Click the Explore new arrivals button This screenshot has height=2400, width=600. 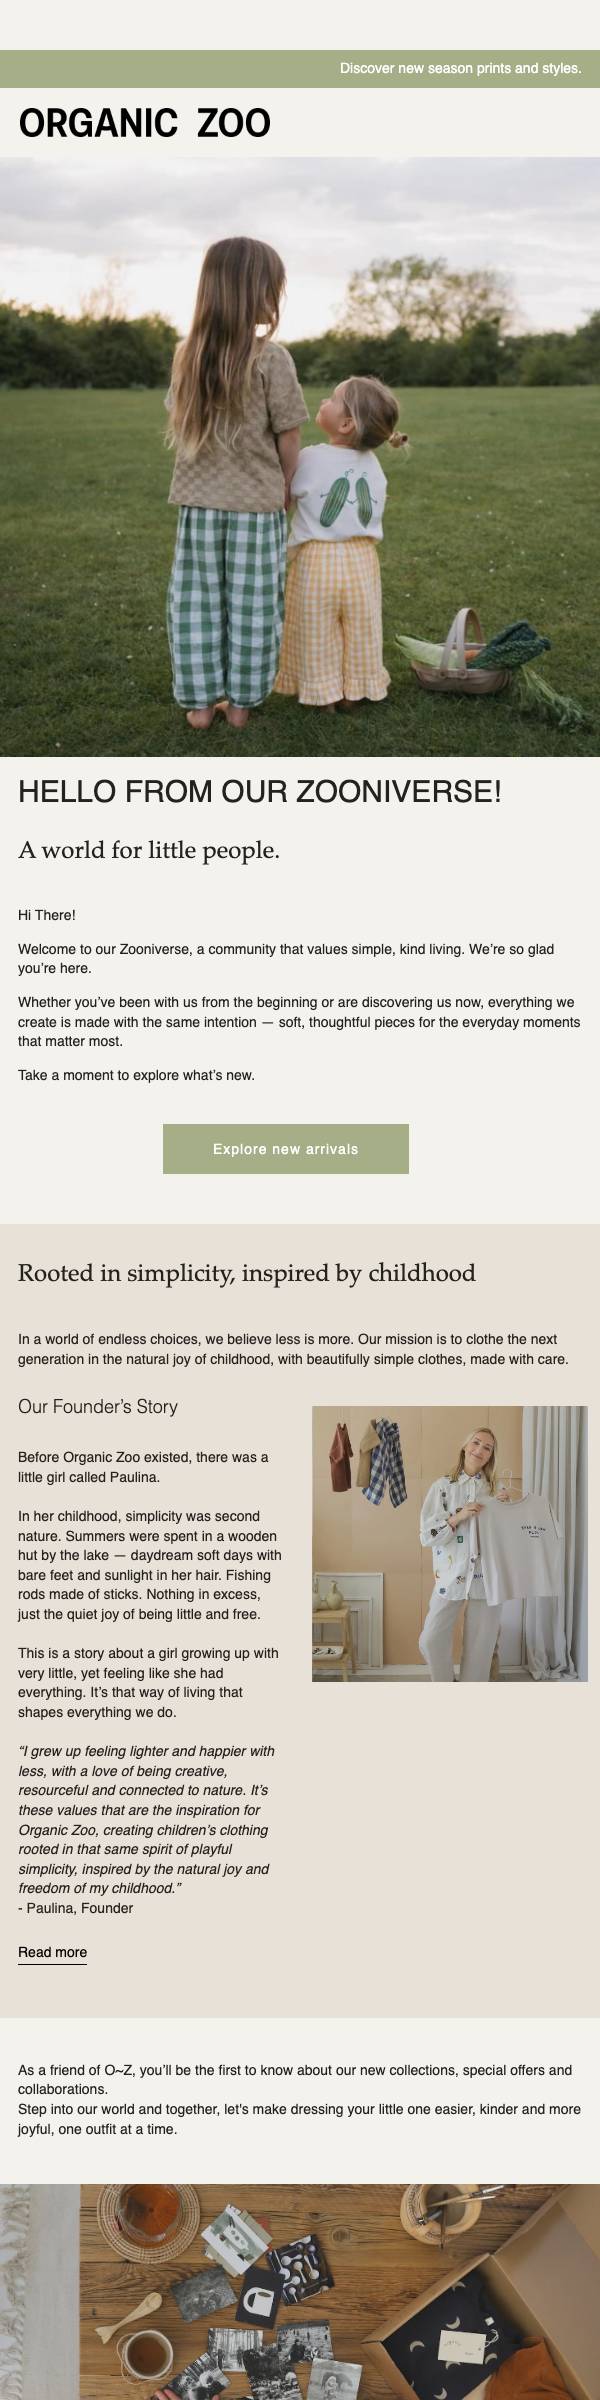[286, 1149]
